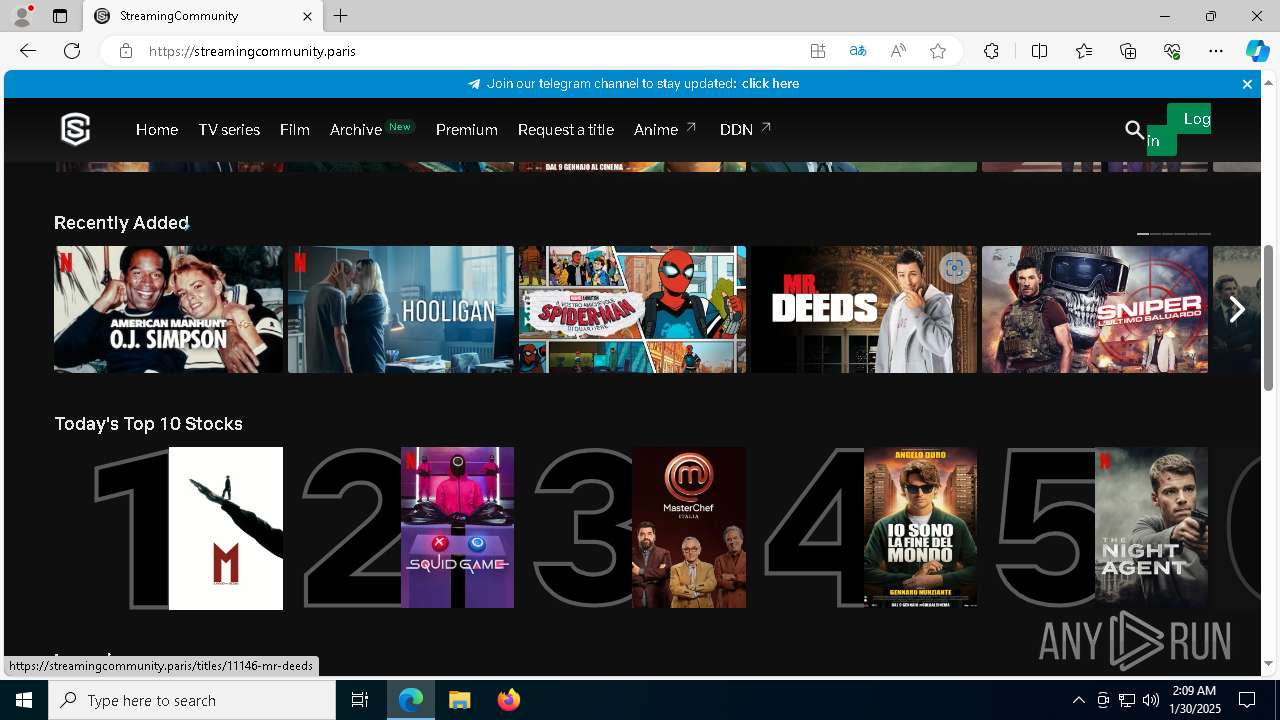The height and width of the screenshot is (720, 1280).
Task: Activate the read aloud icon
Action: pyautogui.click(x=898, y=51)
